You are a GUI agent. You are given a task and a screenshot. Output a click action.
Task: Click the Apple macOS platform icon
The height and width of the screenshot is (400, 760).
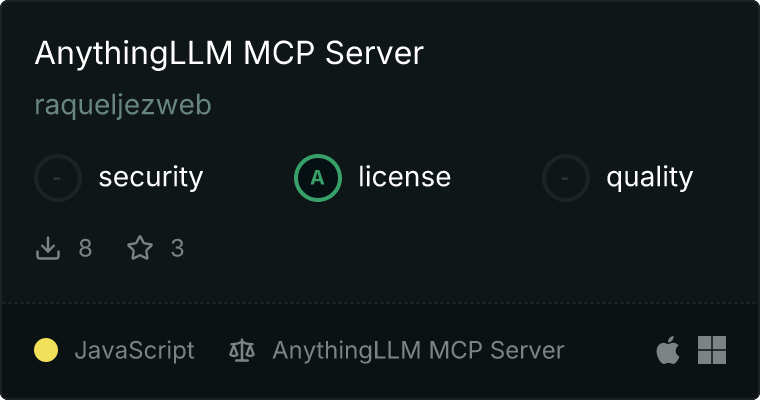[668, 350]
